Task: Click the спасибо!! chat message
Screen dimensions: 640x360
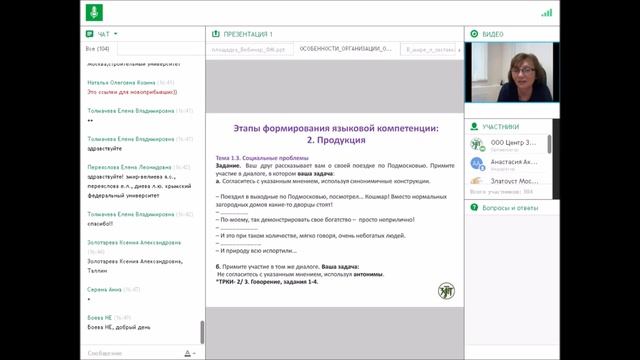Action: click(100, 224)
